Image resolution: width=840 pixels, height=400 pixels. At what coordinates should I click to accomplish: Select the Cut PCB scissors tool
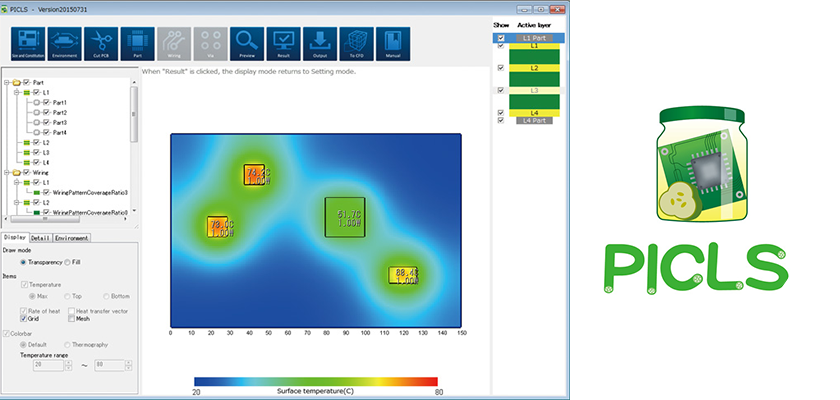coord(101,44)
